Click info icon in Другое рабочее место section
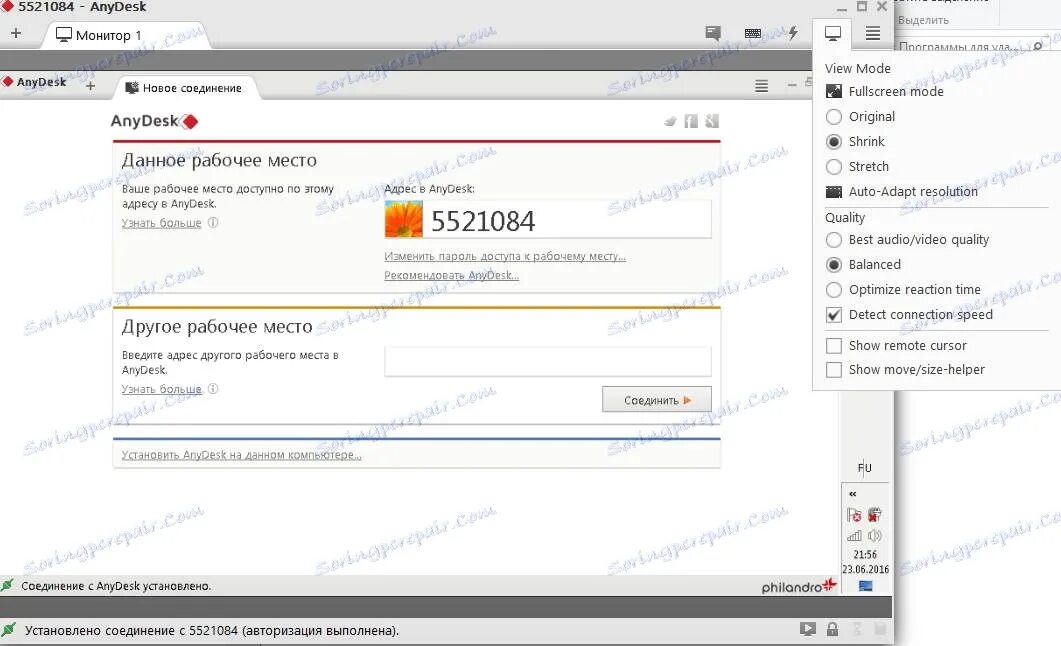 (x=213, y=388)
